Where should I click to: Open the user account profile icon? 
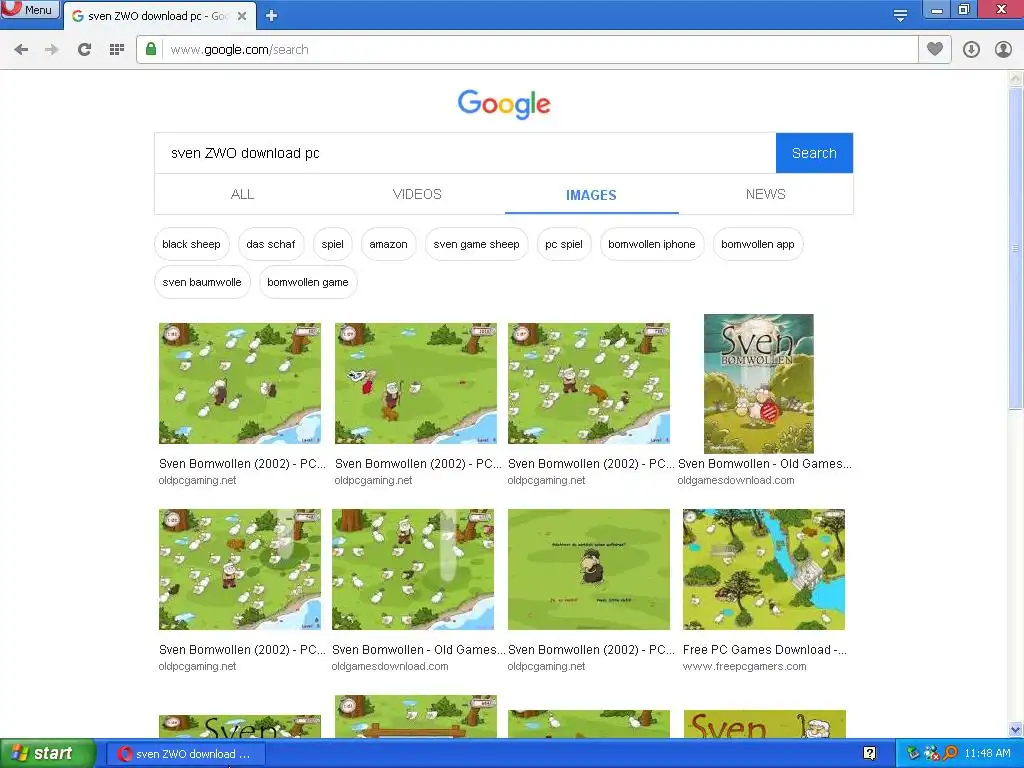pyautogui.click(x=1003, y=50)
